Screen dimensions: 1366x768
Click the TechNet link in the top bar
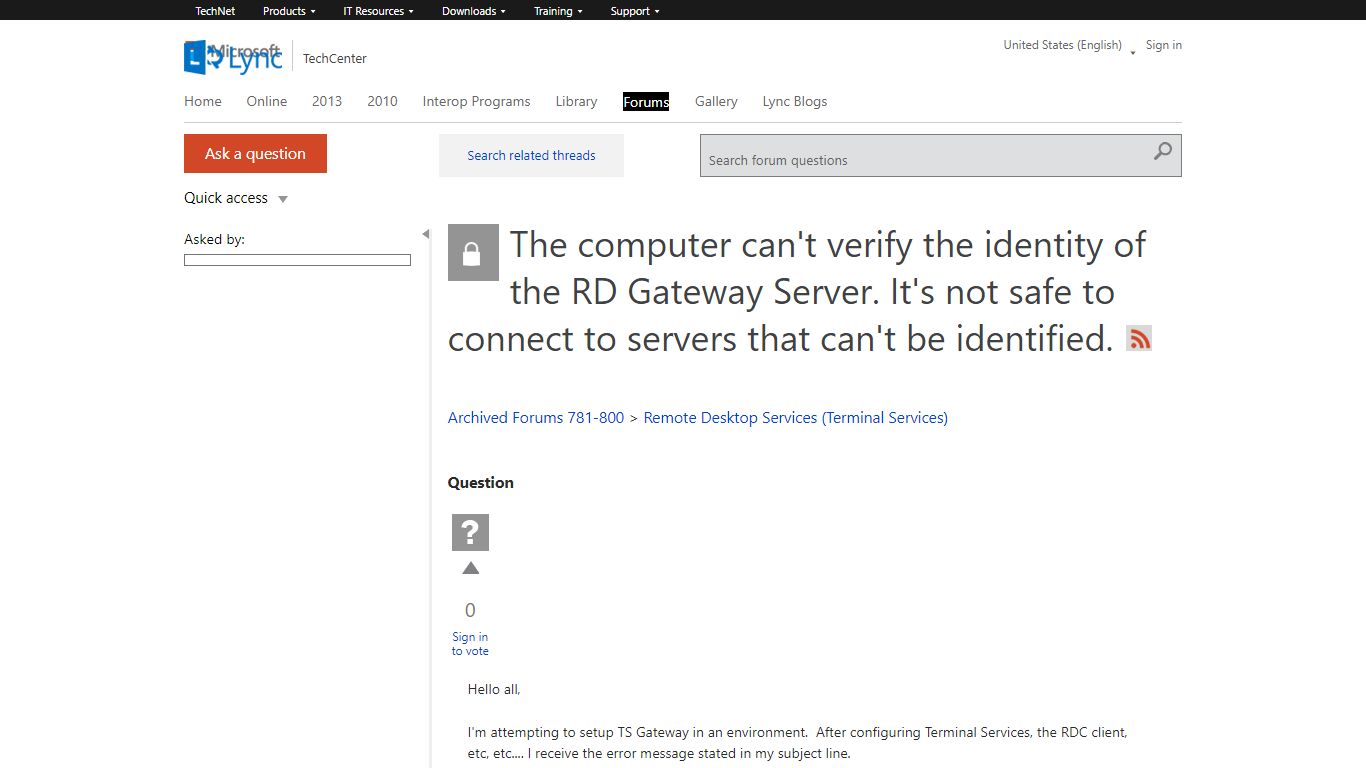click(215, 11)
